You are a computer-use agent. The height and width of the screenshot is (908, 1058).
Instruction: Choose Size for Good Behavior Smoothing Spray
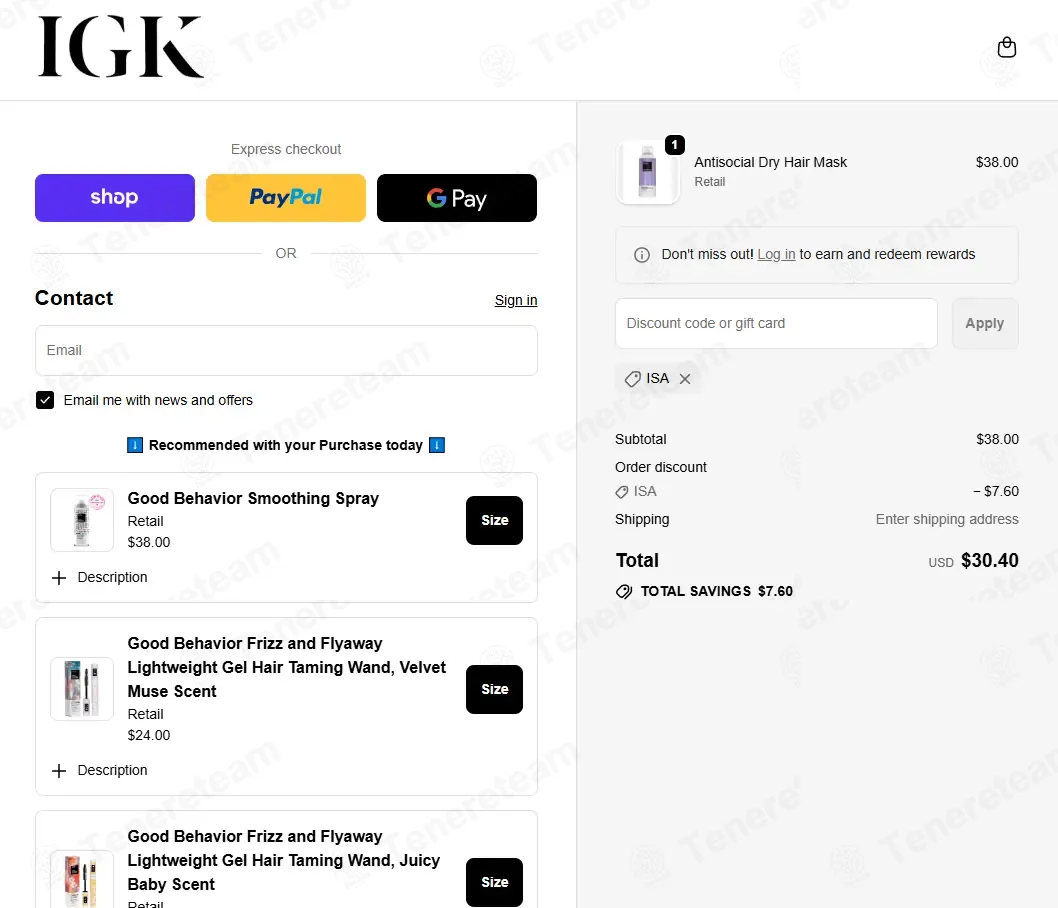[x=495, y=520]
